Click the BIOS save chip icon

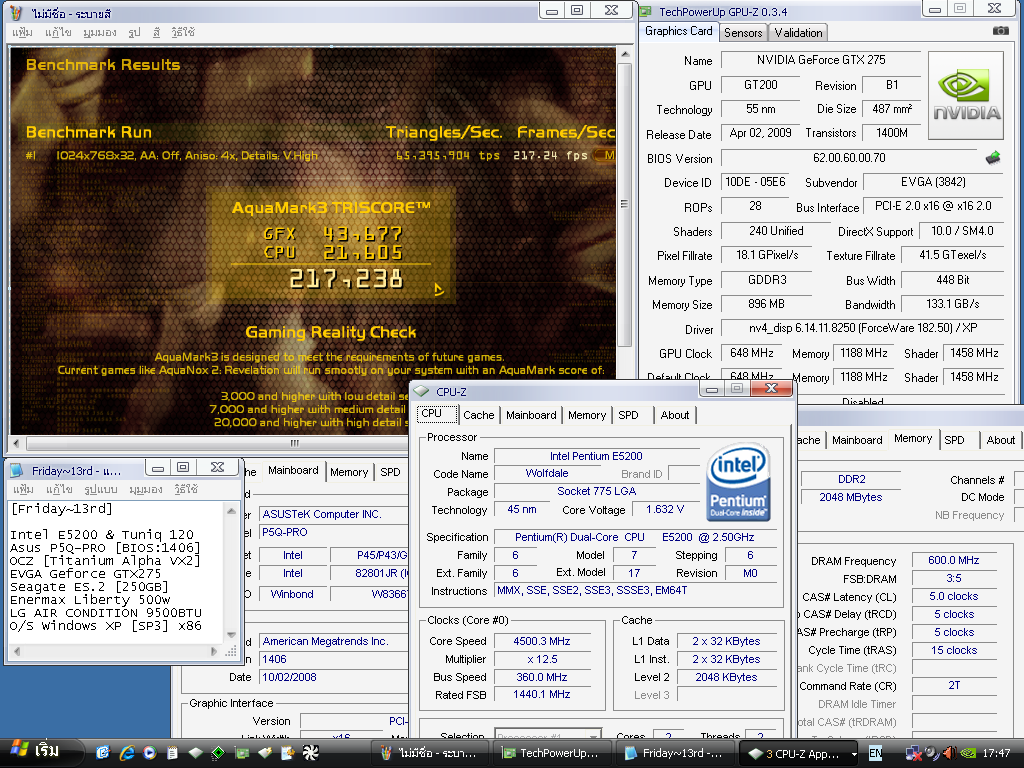[x=993, y=158]
